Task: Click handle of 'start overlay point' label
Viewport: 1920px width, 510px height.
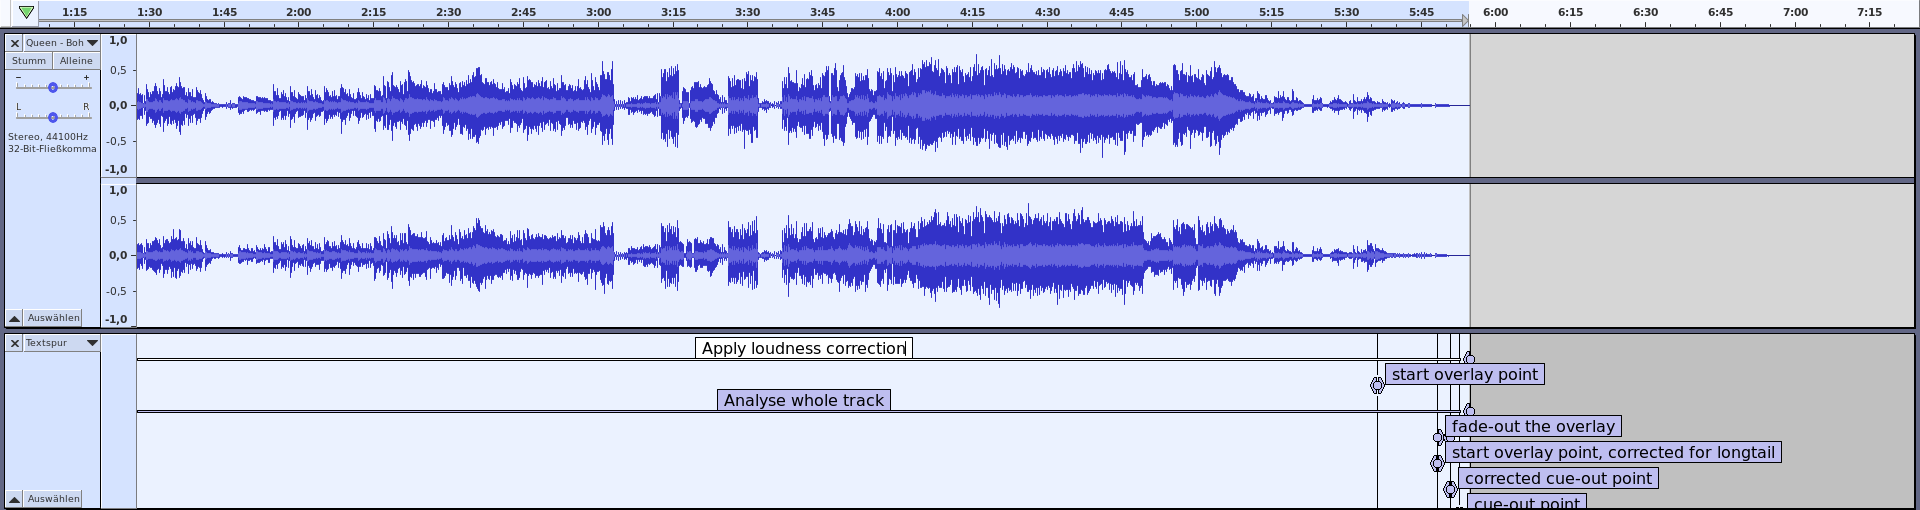Action: tap(1377, 386)
